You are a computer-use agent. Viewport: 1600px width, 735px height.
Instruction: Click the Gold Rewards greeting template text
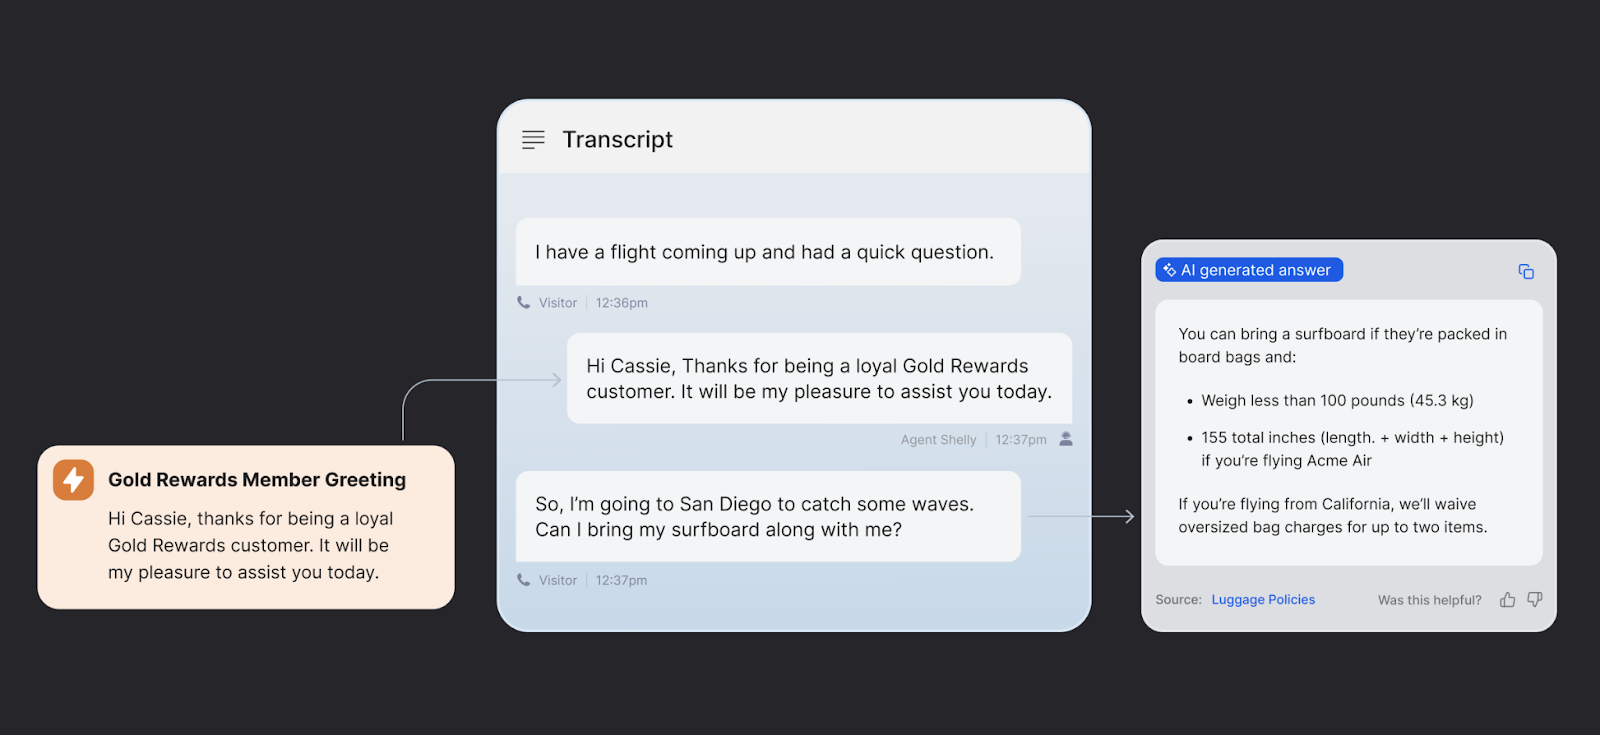pos(250,546)
